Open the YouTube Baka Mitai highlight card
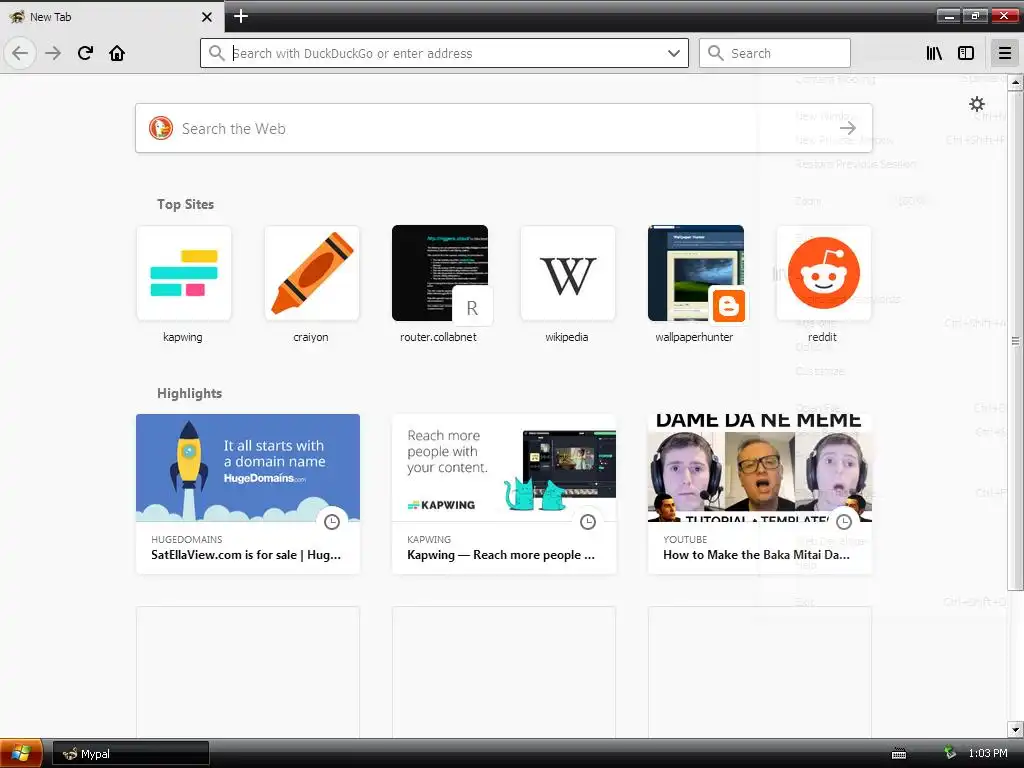Viewport: 1024px width, 768px height. (760, 494)
